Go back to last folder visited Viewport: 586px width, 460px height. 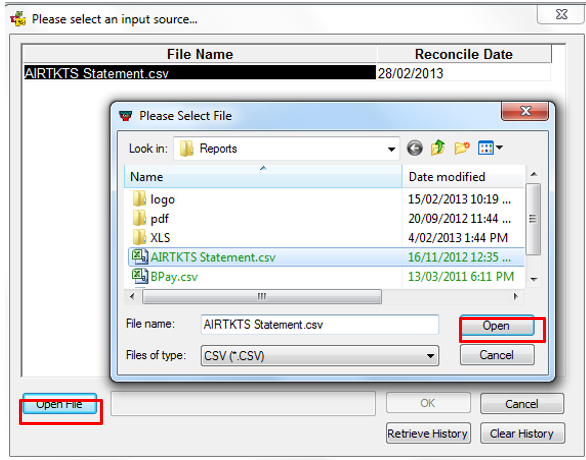pyautogui.click(x=414, y=148)
